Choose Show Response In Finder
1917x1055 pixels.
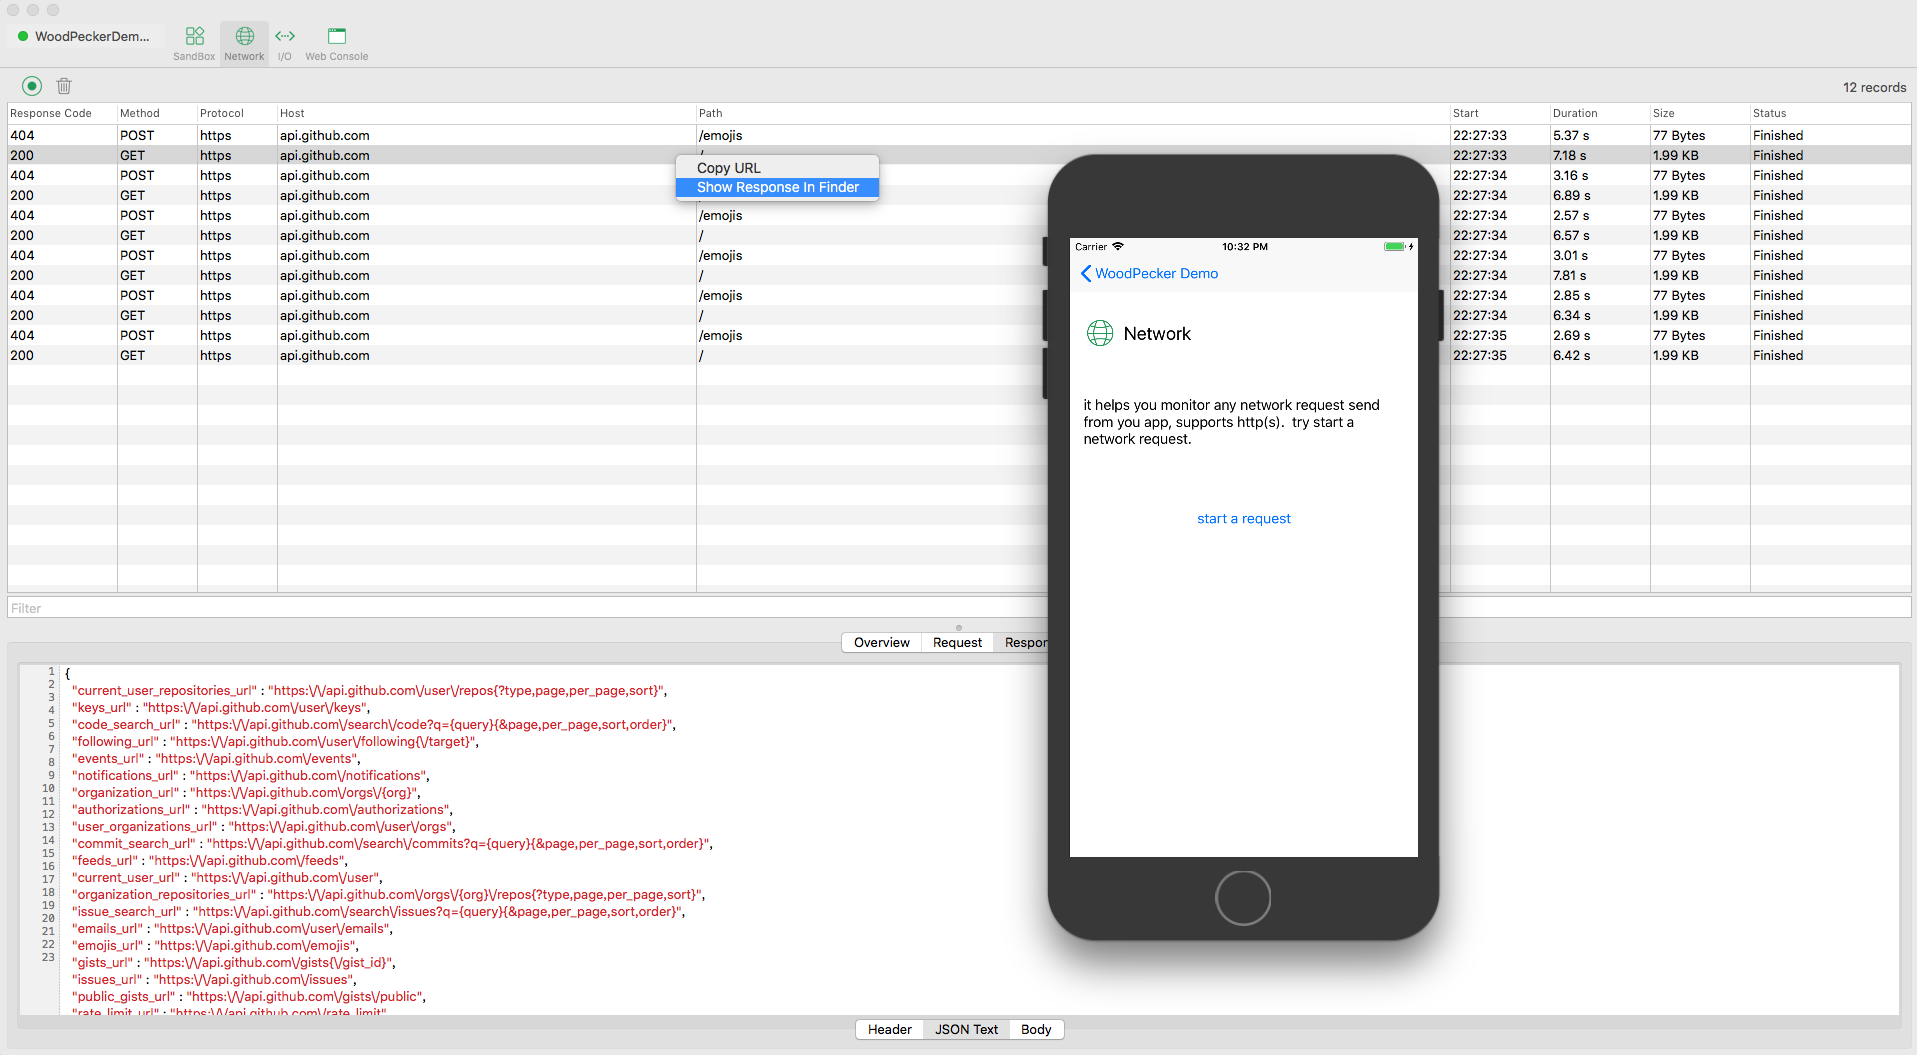click(777, 187)
